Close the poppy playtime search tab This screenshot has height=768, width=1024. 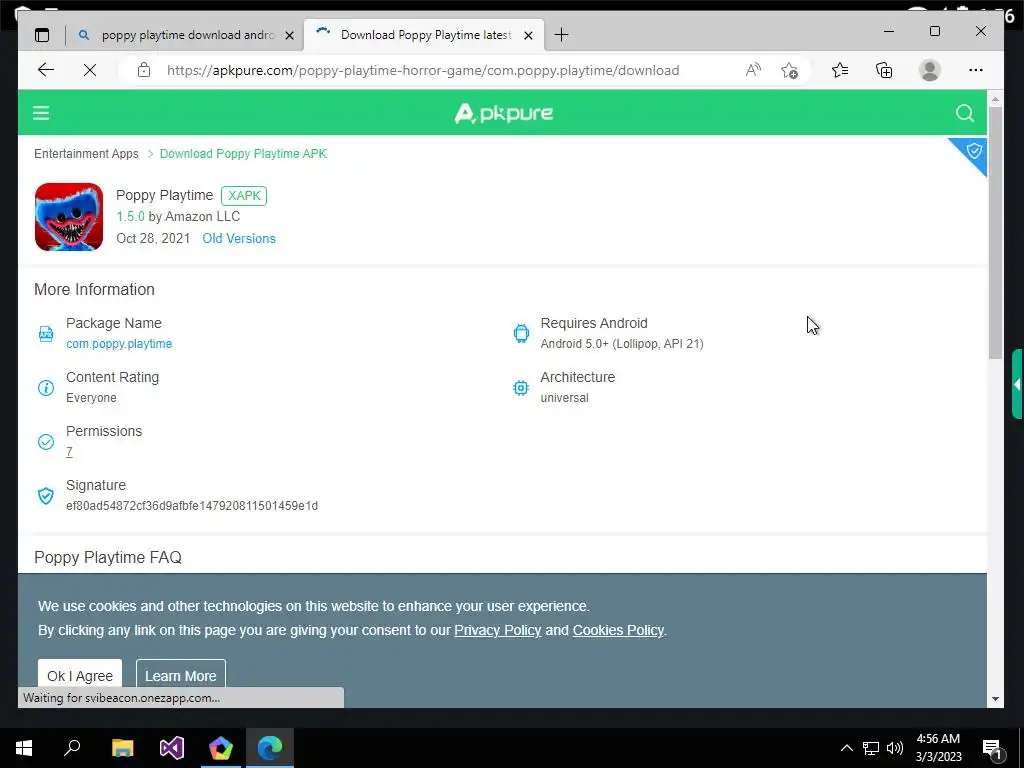click(x=289, y=35)
